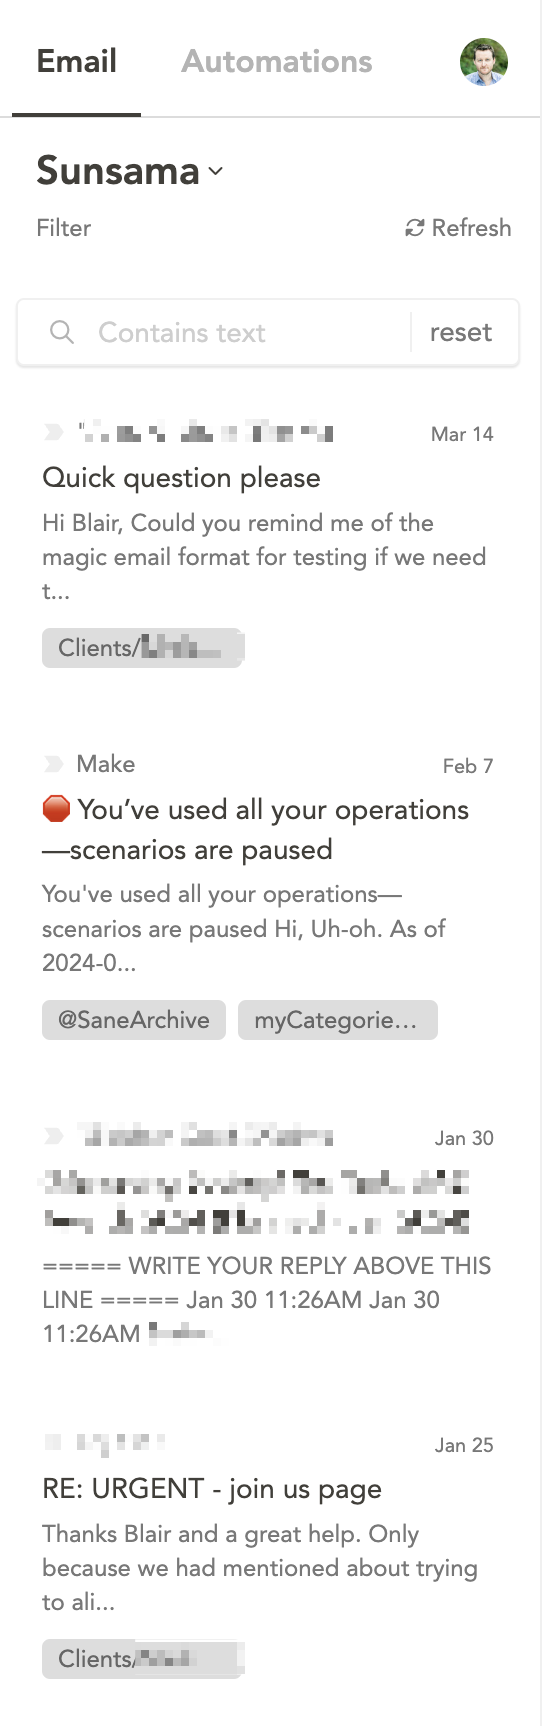Refresh the email list
This screenshot has width=546, height=1726.
point(458,228)
